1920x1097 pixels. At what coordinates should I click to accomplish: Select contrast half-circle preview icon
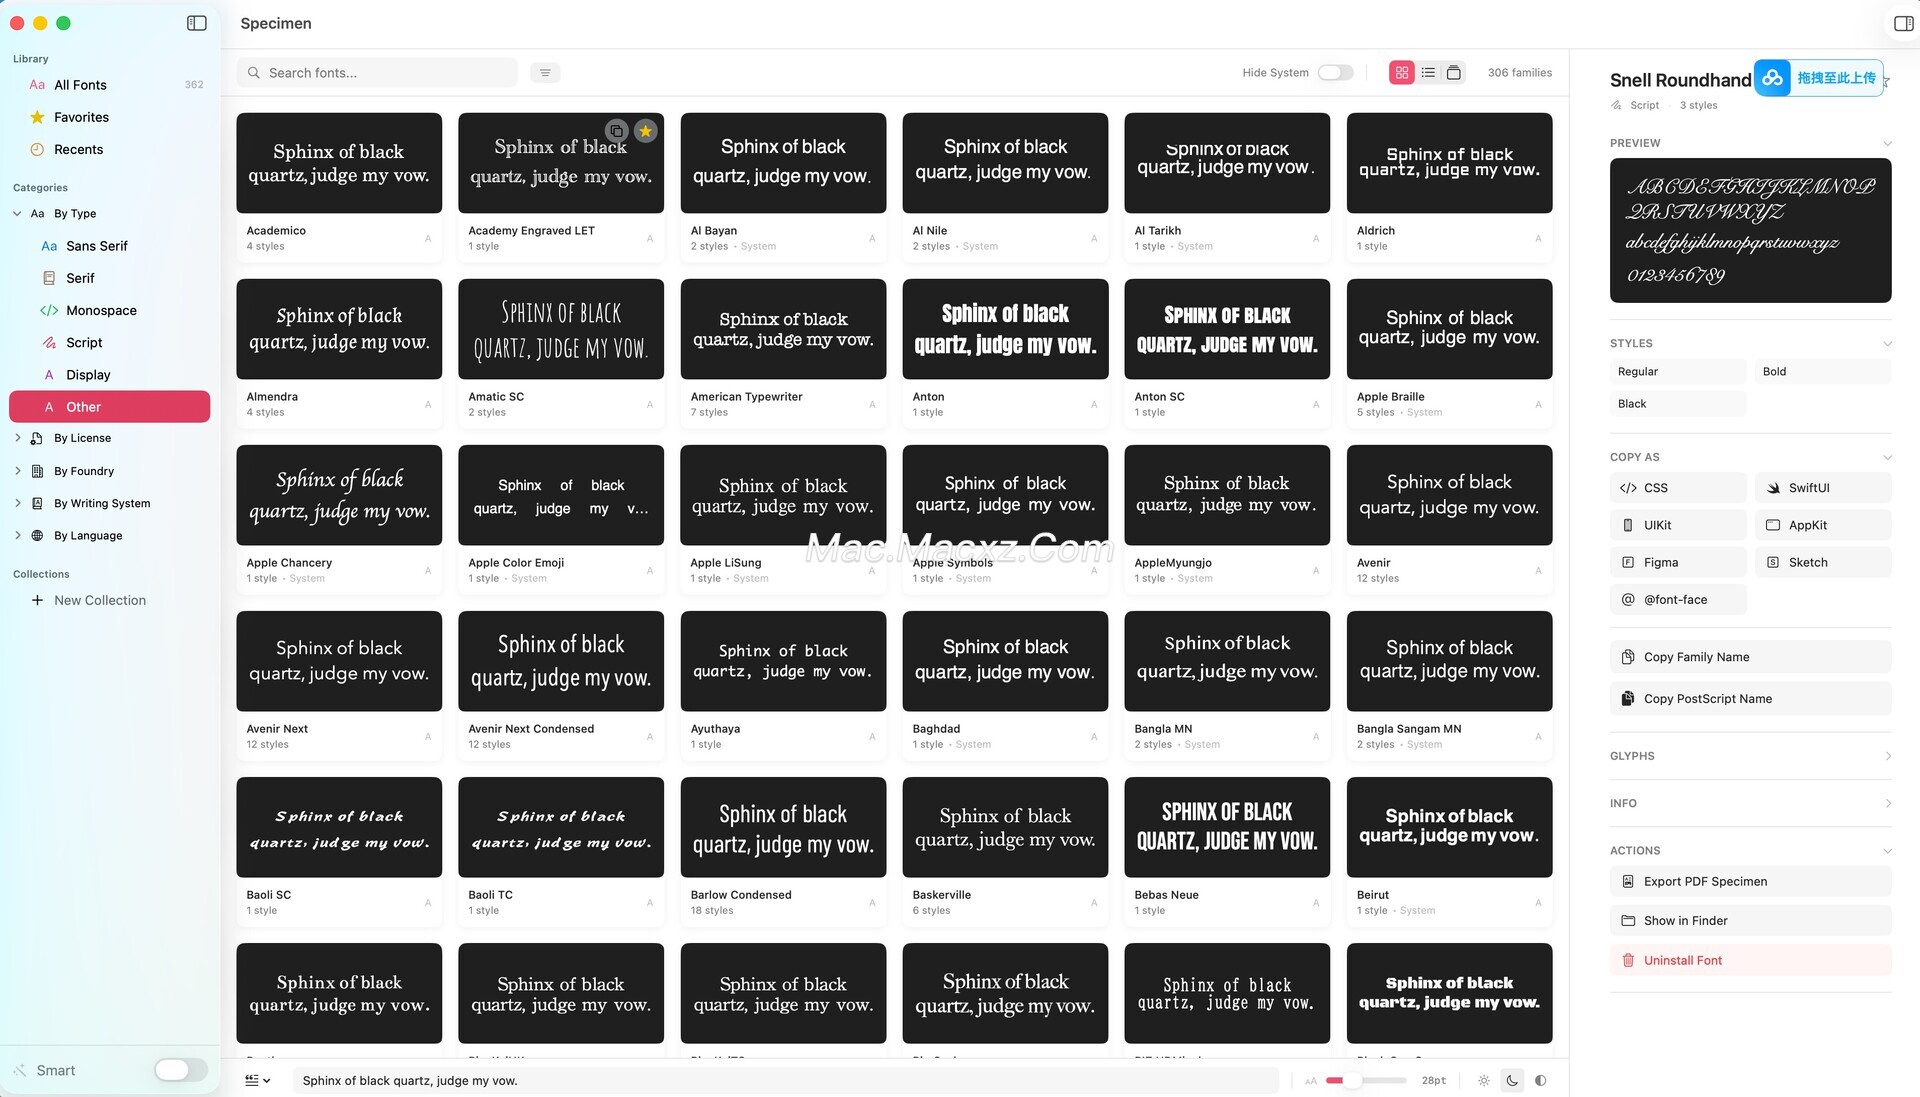1540,1080
